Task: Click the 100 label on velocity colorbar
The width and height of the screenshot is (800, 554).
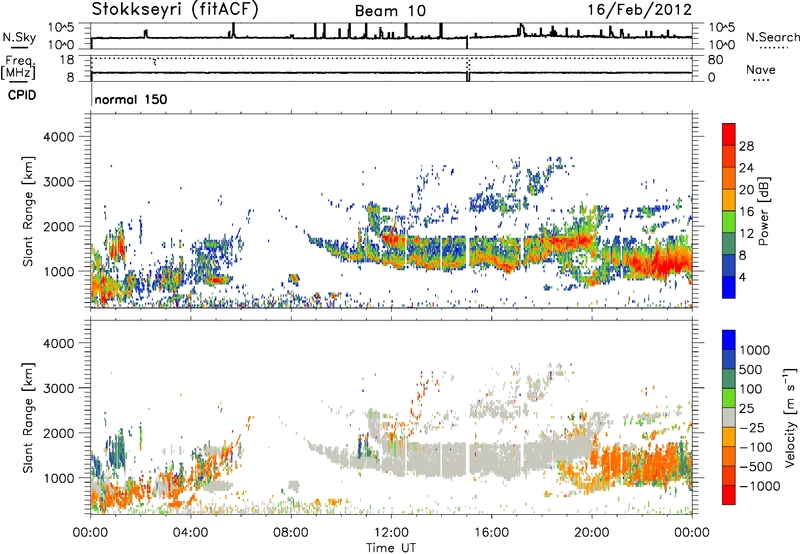Action: pos(752,389)
